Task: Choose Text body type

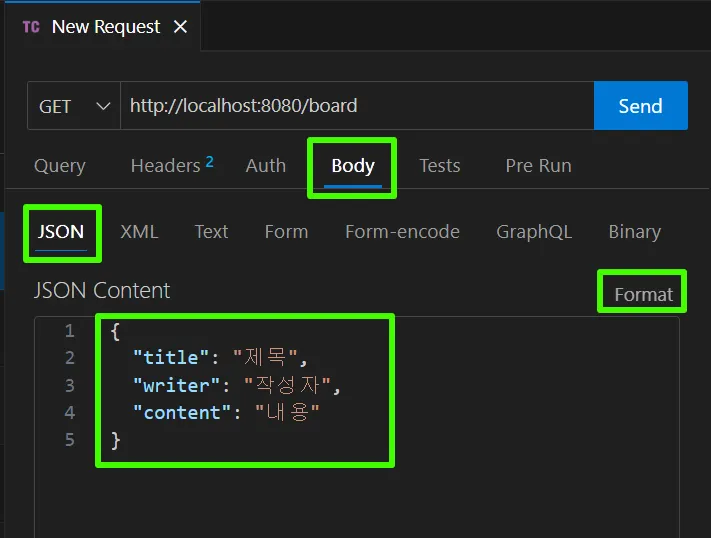Action: click(211, 232)
